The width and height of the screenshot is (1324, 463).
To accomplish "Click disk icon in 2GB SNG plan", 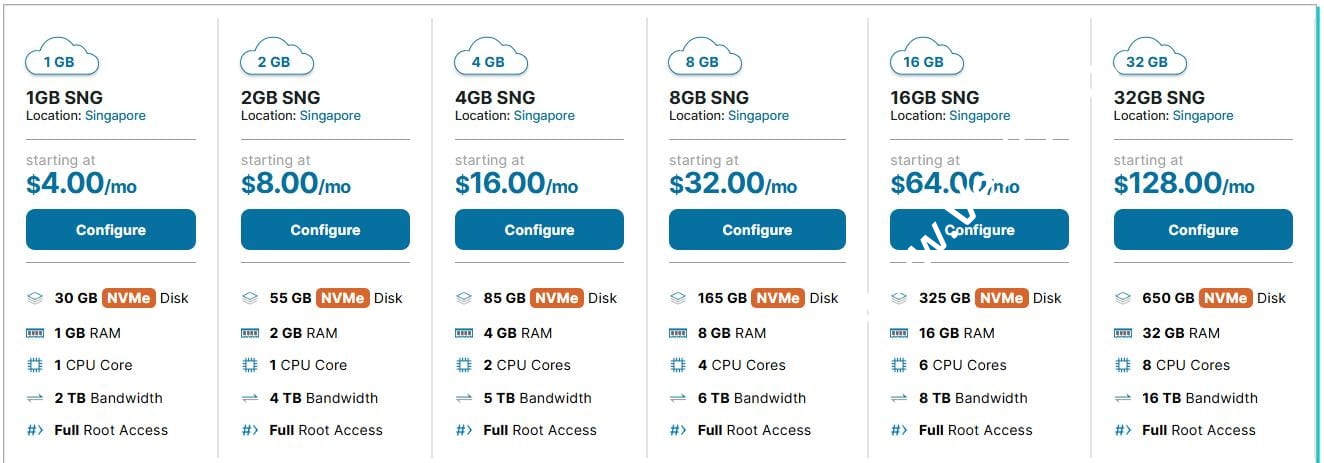I will pyautogui.click(x=250, y=298).
